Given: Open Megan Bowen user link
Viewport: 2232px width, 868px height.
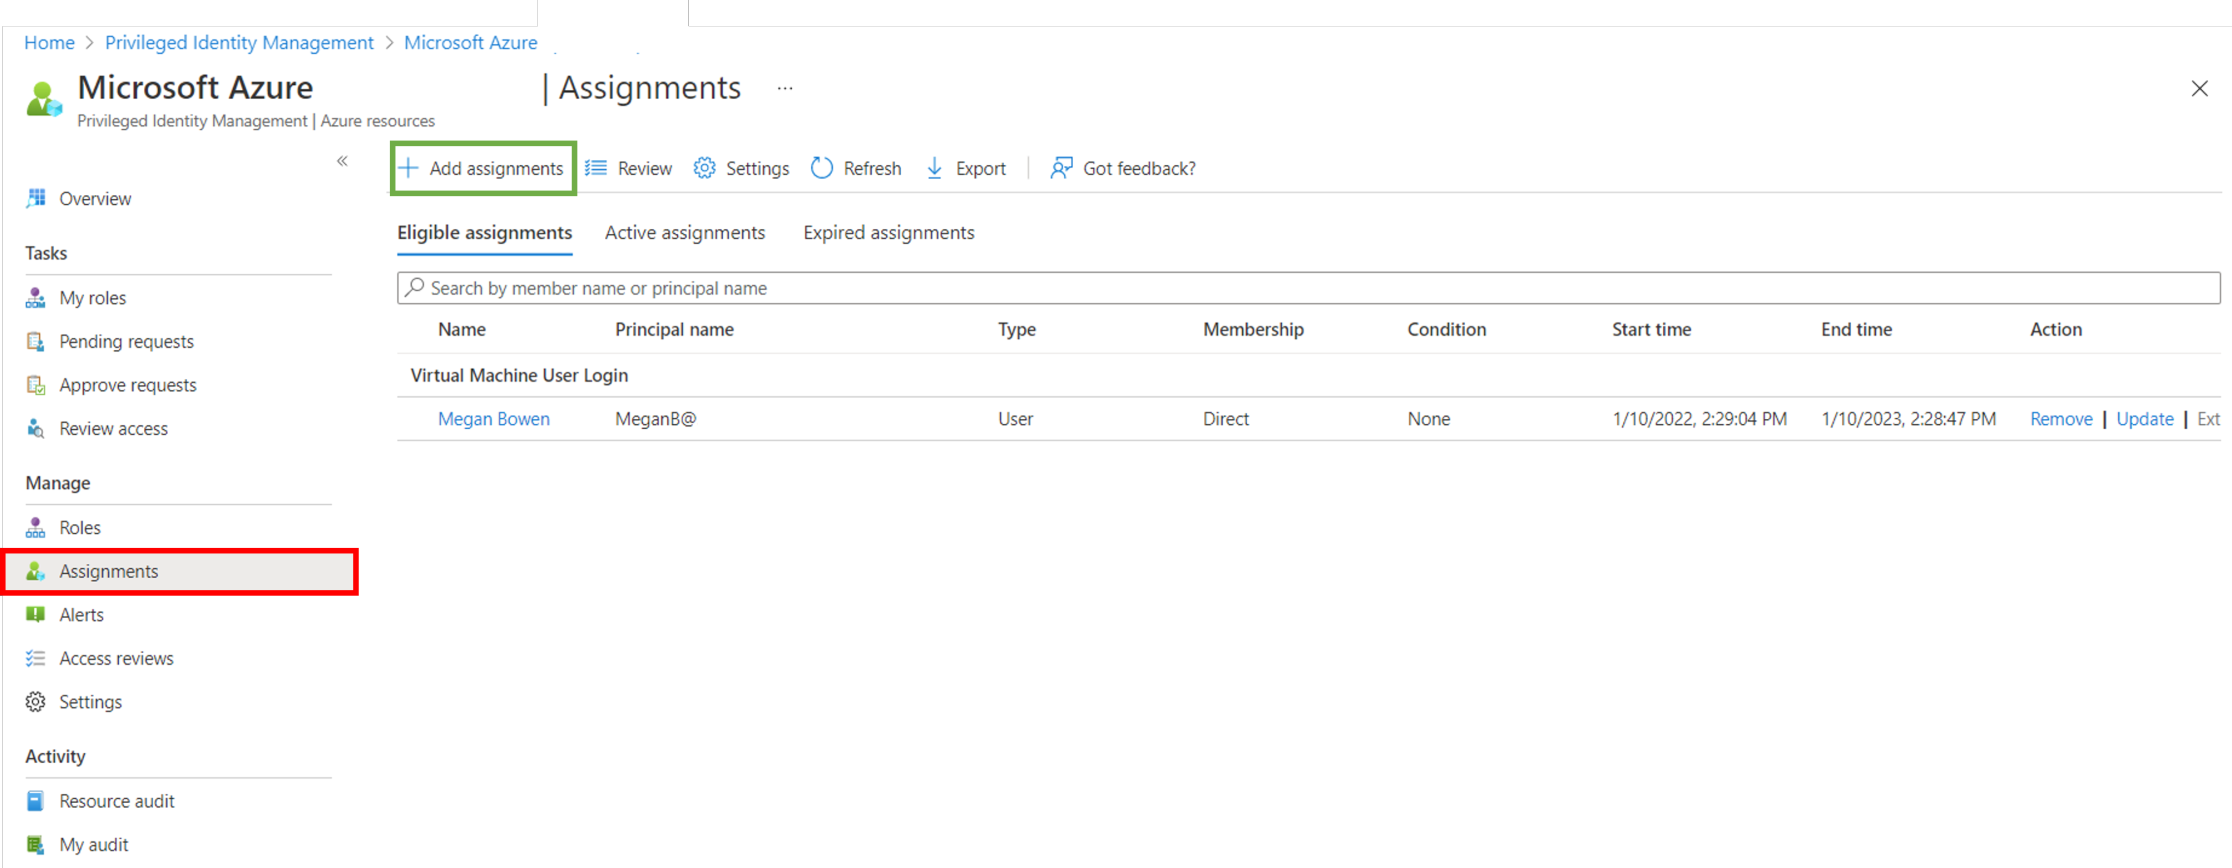Looking at the screenshot, I should [494, 419].
